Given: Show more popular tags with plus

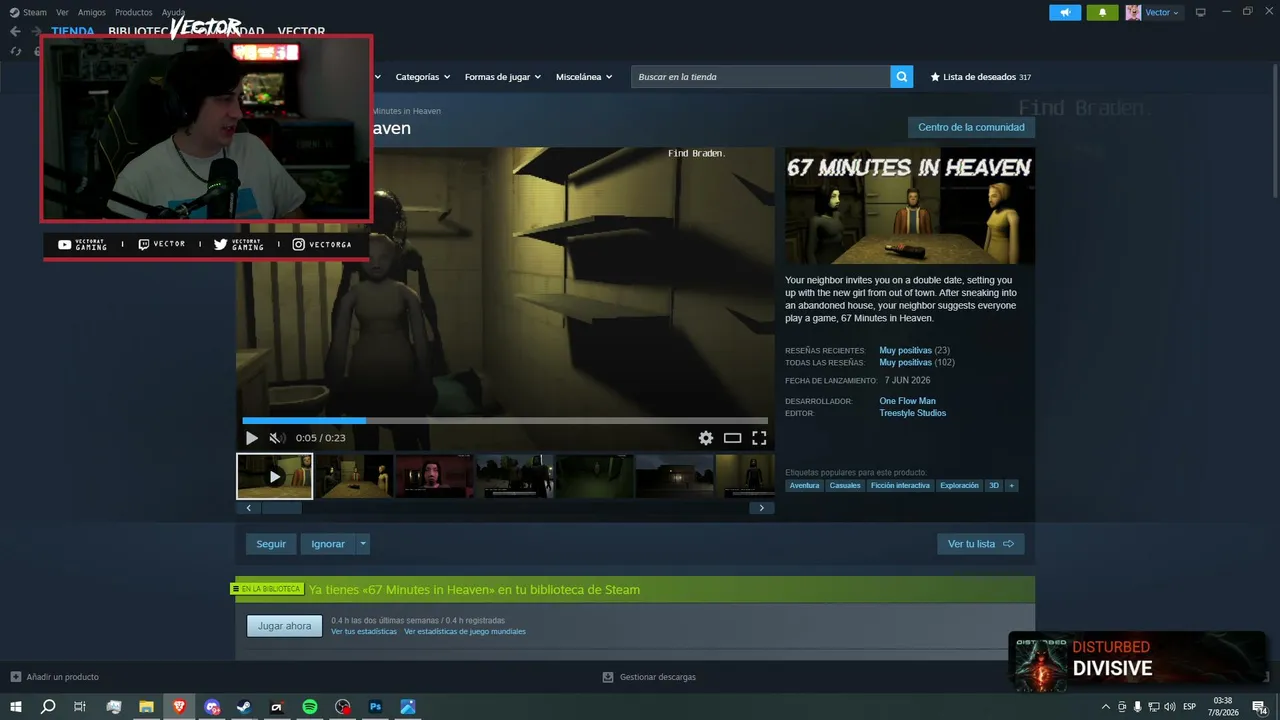Looking at the screenshot, I should [1011, 486].
